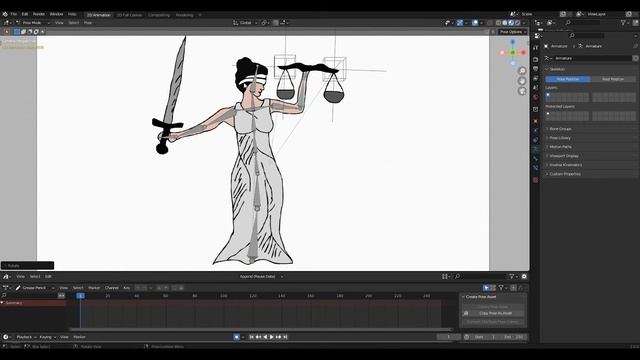Image resolution: width=640 pixels, height=360 pixels.
Task: Open the Grease Pencil dope sheet mode dropdown
Action: tap(35, 288)
